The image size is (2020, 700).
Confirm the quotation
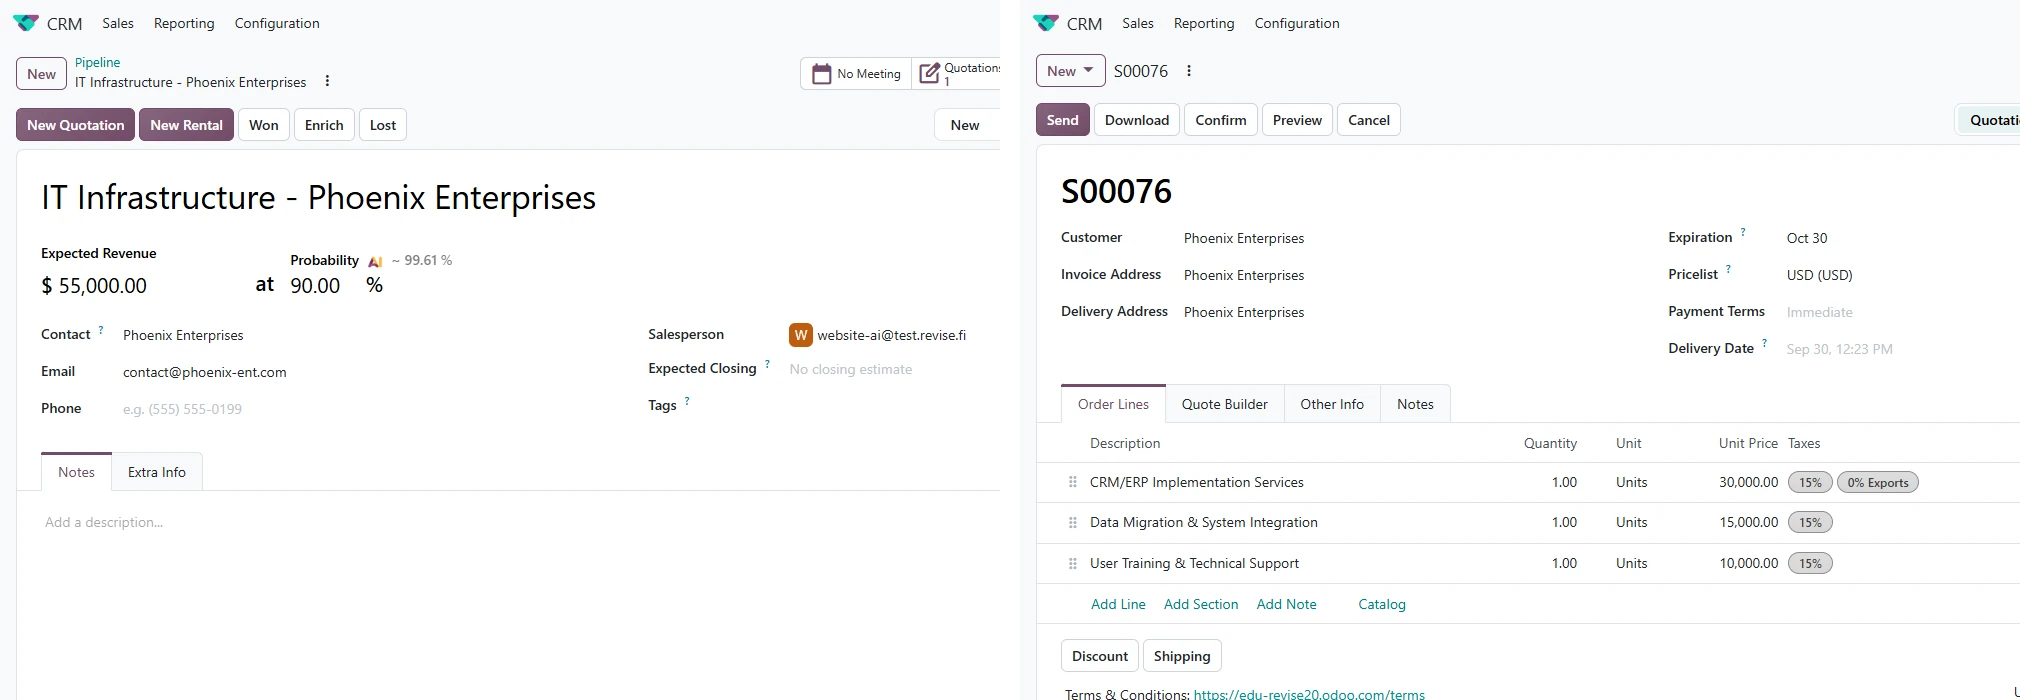pos(1221,120)
